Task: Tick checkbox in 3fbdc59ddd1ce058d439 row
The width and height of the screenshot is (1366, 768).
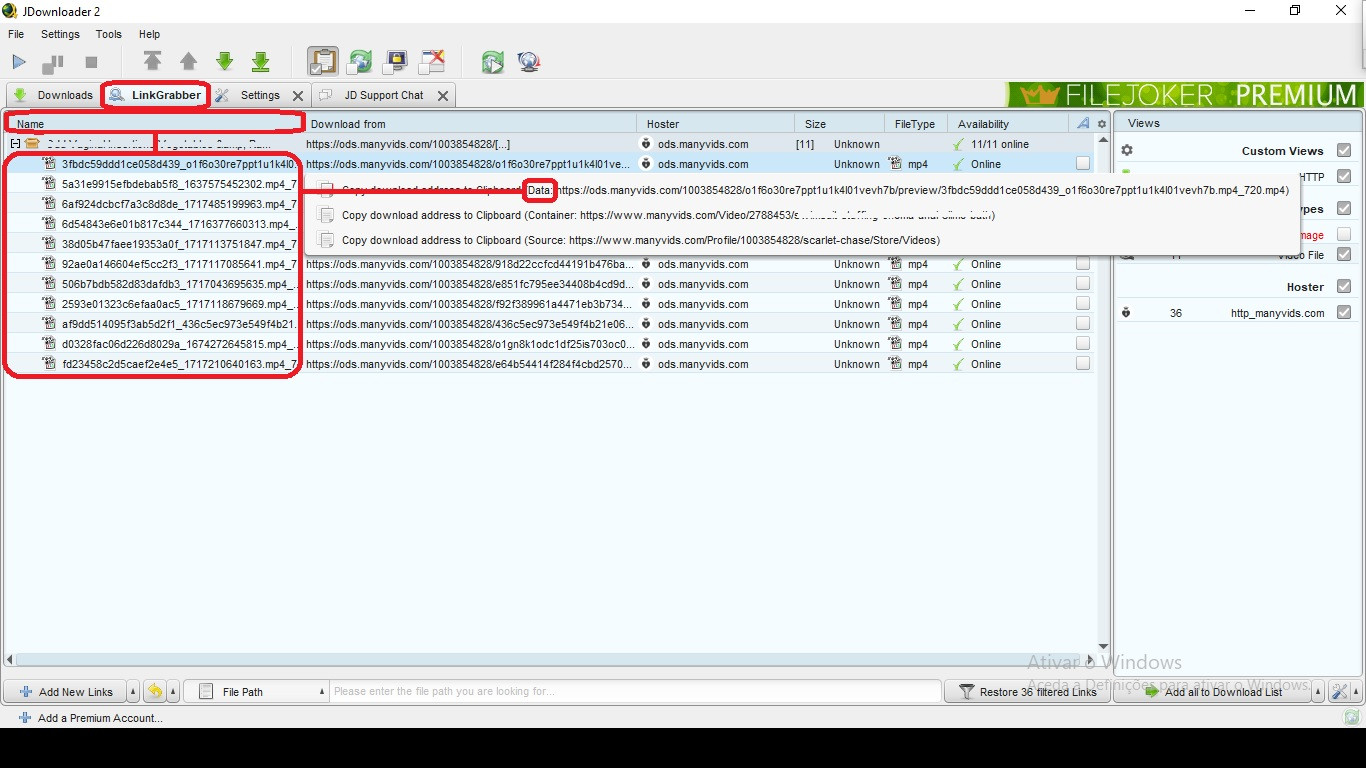Action: click(1082, 164)
